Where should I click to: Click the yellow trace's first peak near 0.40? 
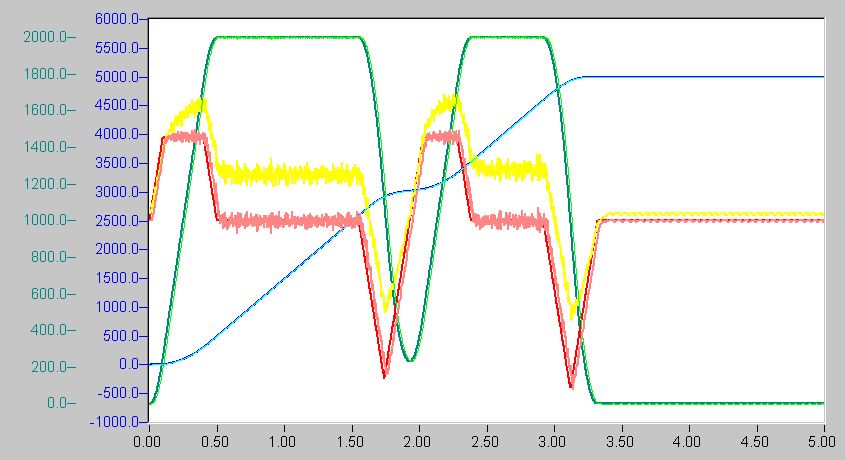point(201,102)
